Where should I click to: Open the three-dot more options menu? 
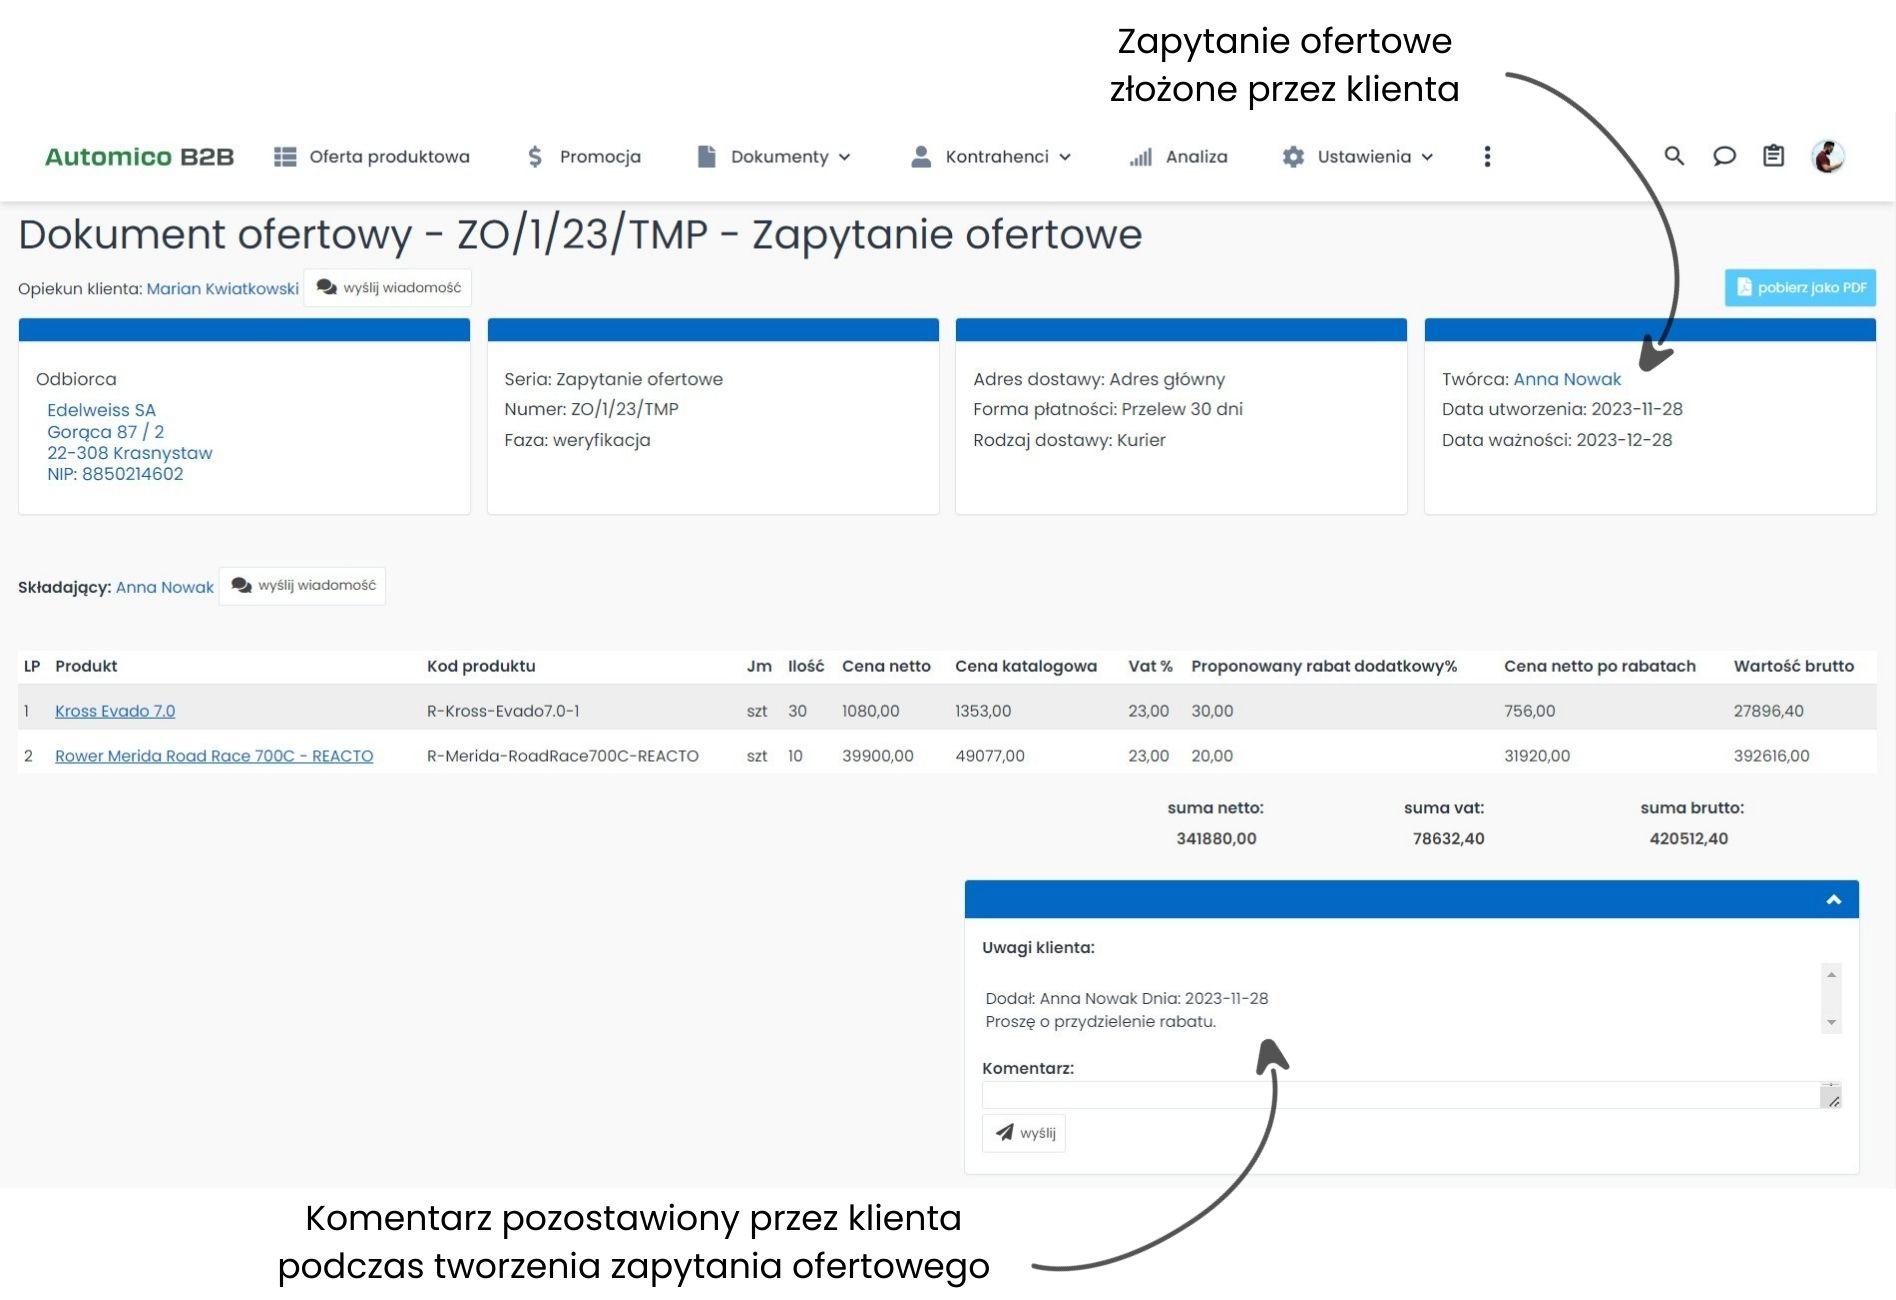point(1487,156)
